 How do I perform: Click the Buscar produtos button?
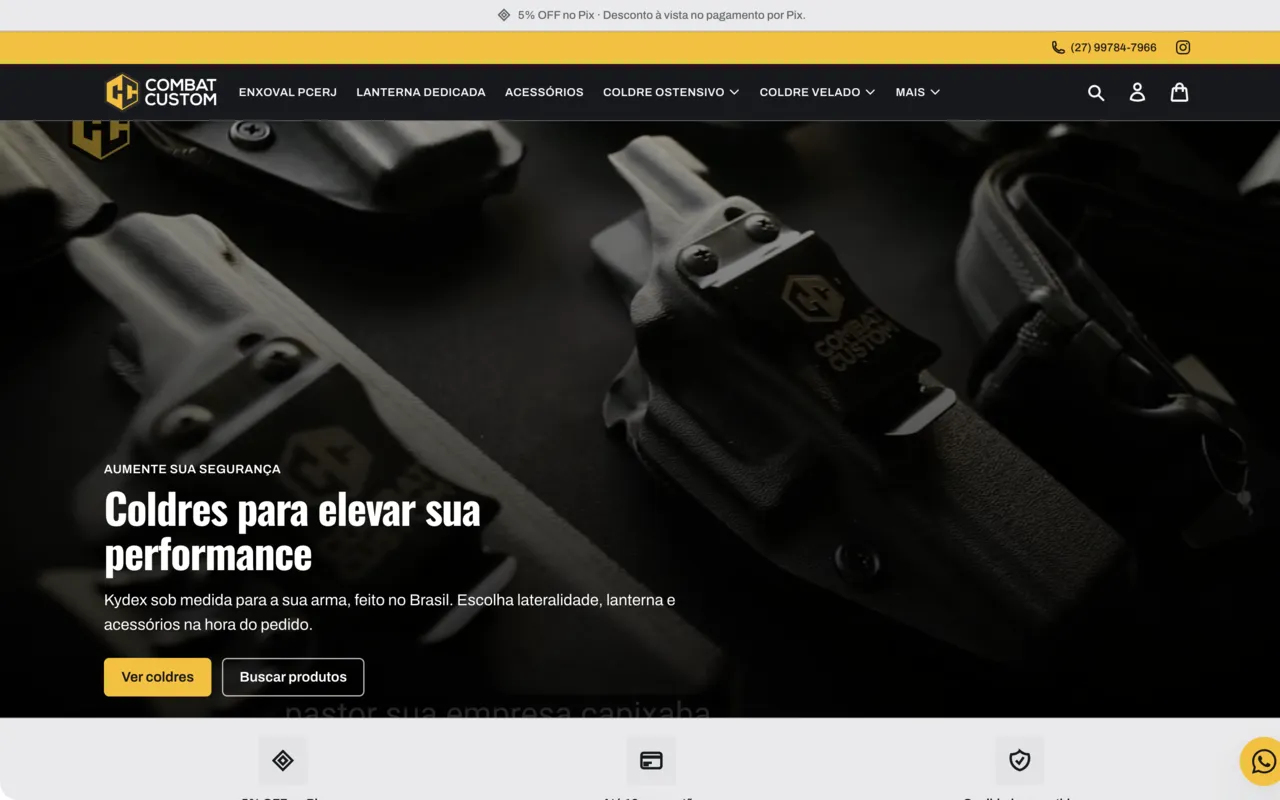click(293, 677)
